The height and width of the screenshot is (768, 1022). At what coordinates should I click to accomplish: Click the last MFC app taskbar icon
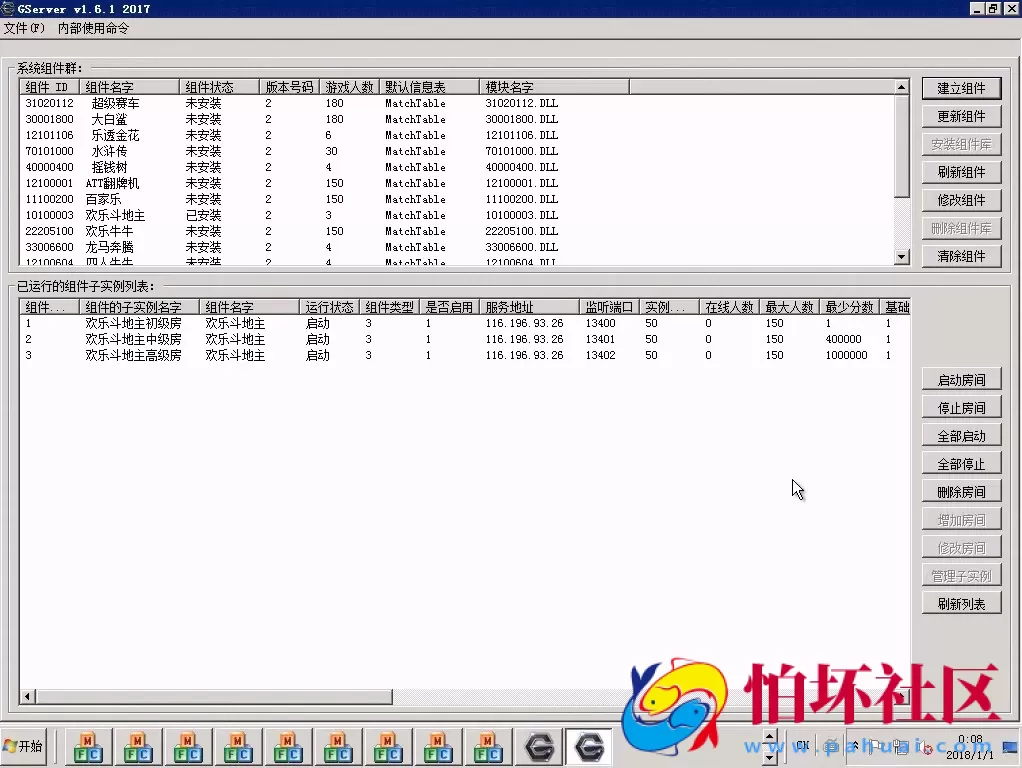click(488, 747)
